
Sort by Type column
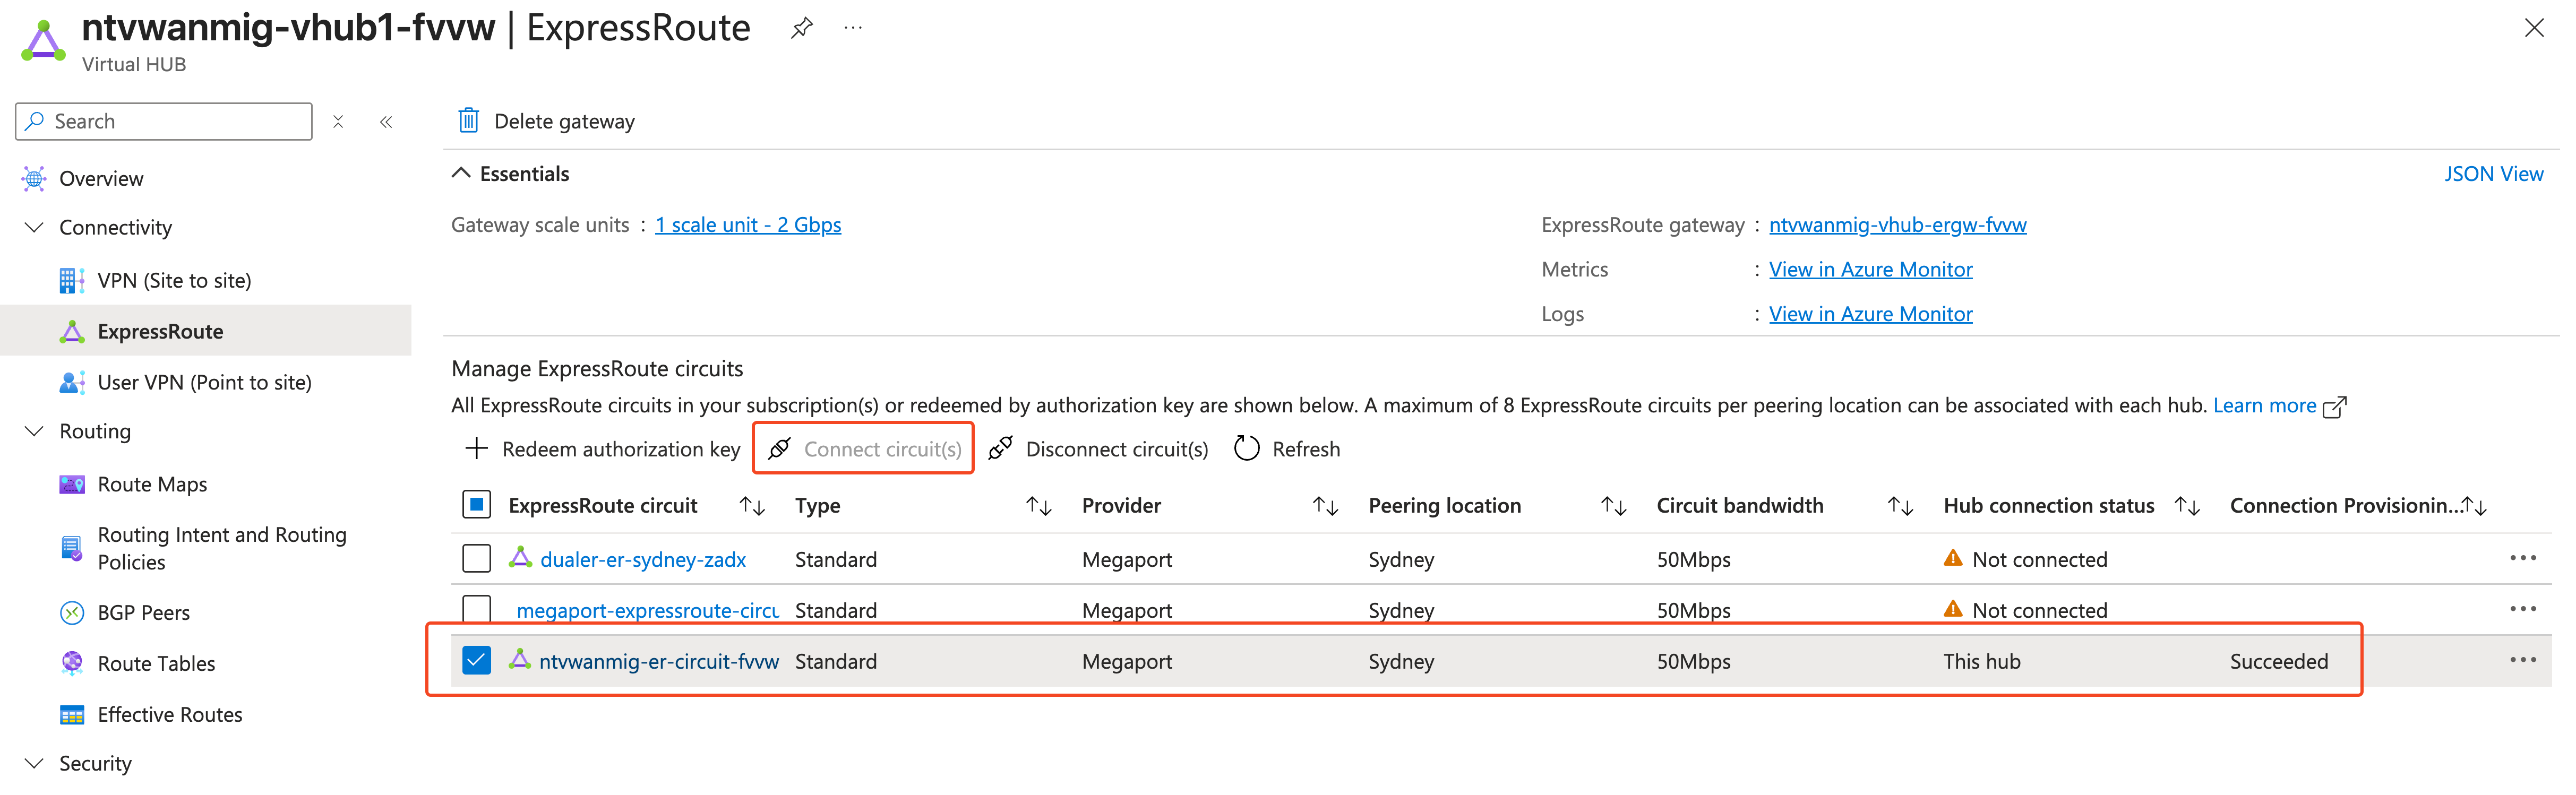click(1039, 506)
